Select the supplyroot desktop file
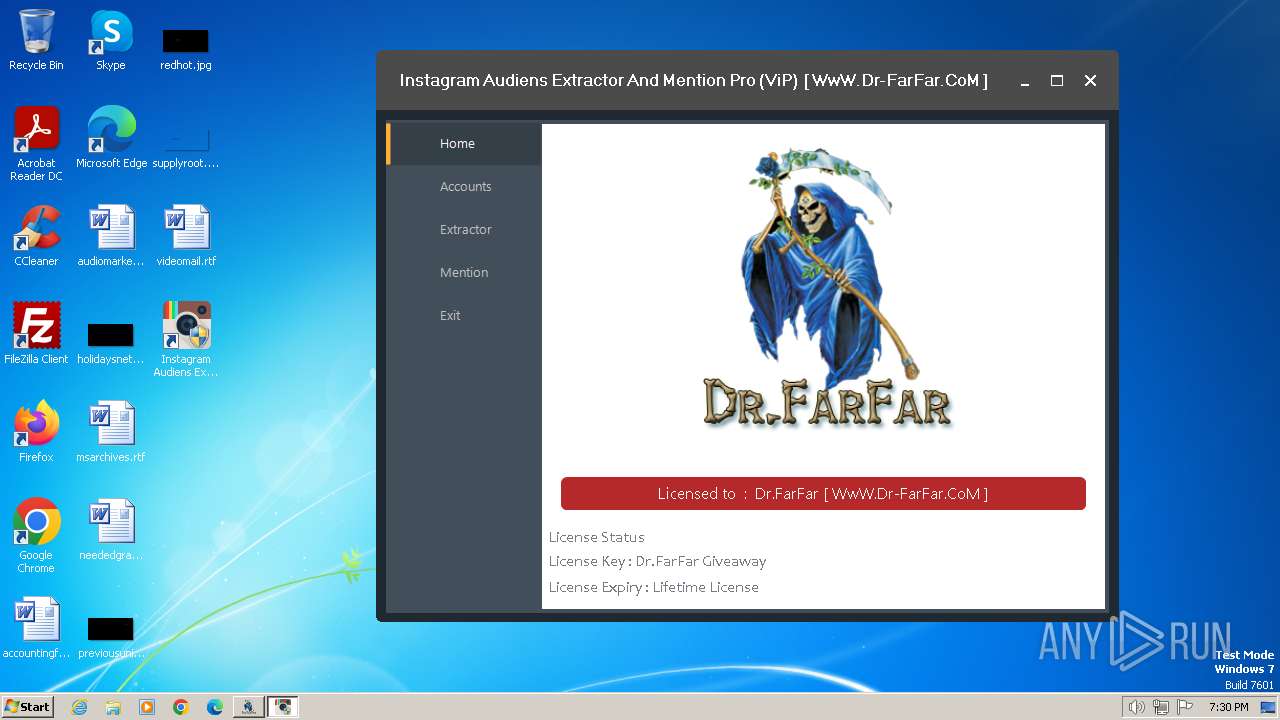This screenshot has height=720, width=1280. (x=186, y=148)
